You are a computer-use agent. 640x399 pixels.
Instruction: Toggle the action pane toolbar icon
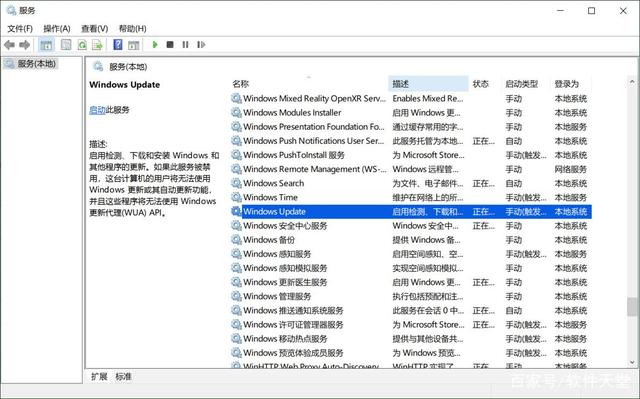pos(133,45)
